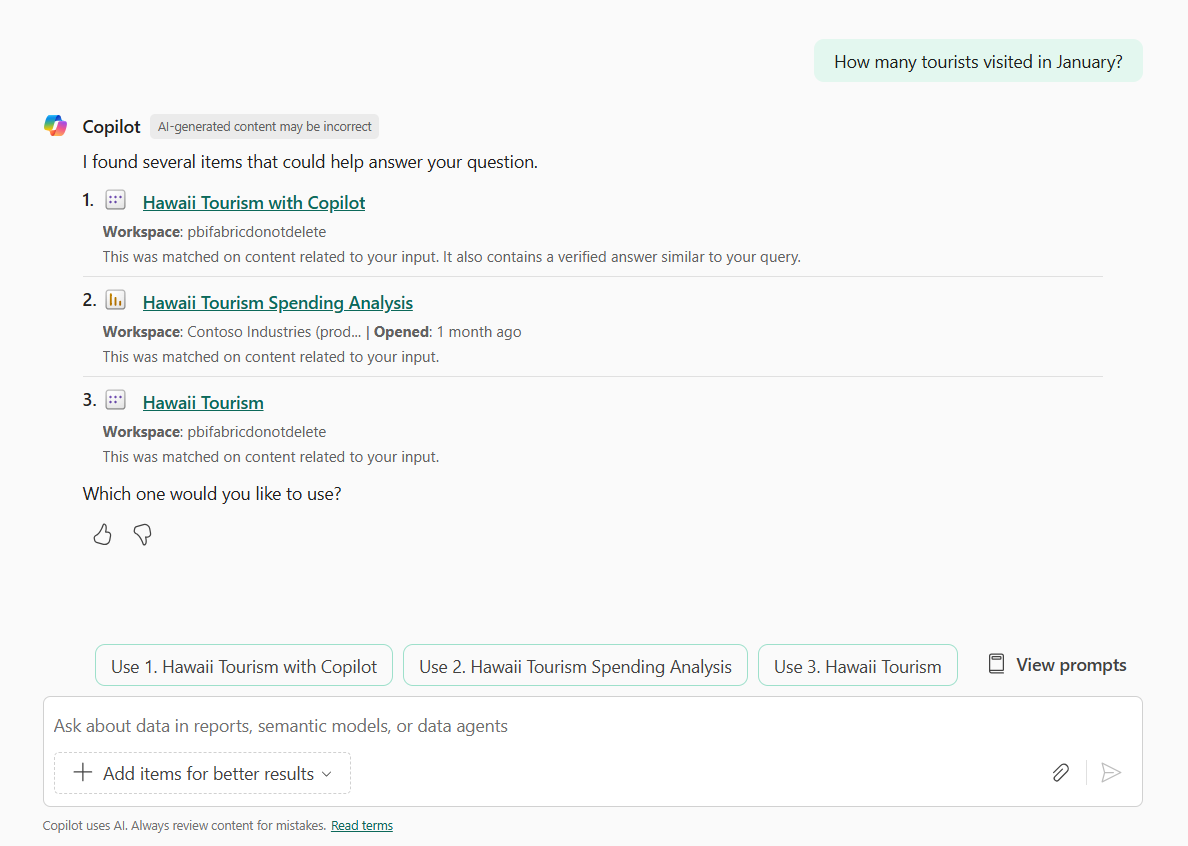Click the Copilot logo icon

pos(55,126)
